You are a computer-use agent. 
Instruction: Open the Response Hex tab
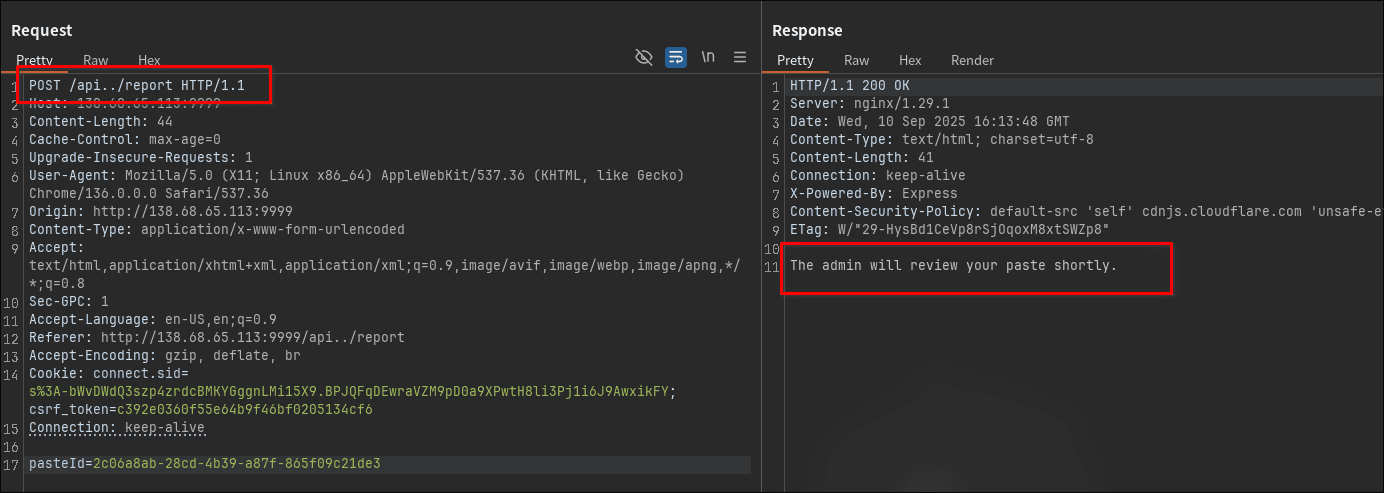pyautogui.click(x=910, y=60)
